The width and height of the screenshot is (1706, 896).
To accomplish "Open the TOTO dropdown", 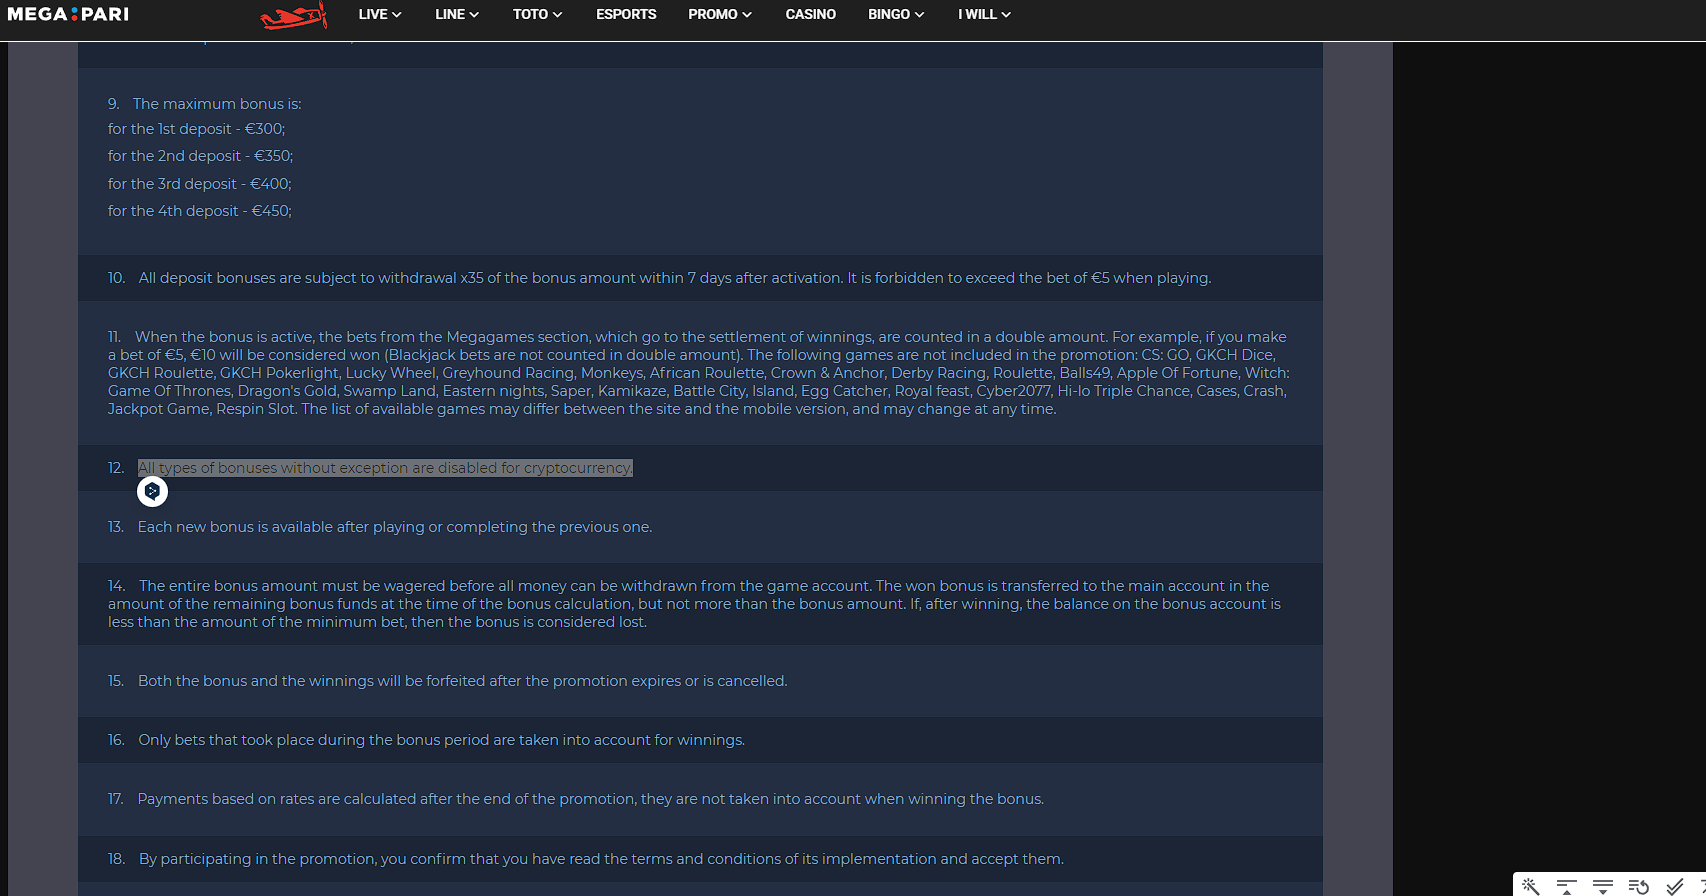I will [537, 14].
